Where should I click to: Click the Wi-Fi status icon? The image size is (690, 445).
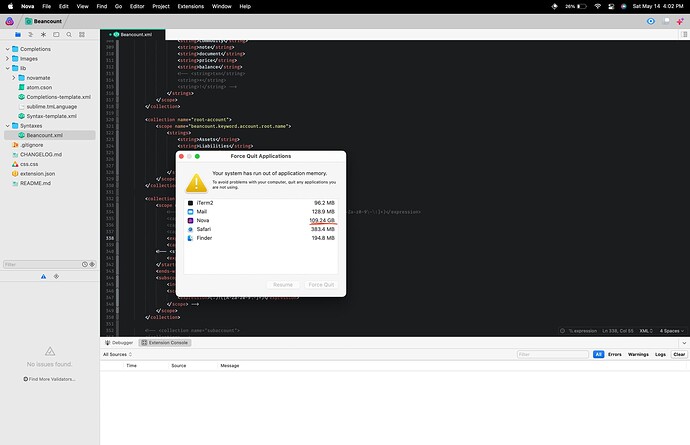(x=598, y=6)
